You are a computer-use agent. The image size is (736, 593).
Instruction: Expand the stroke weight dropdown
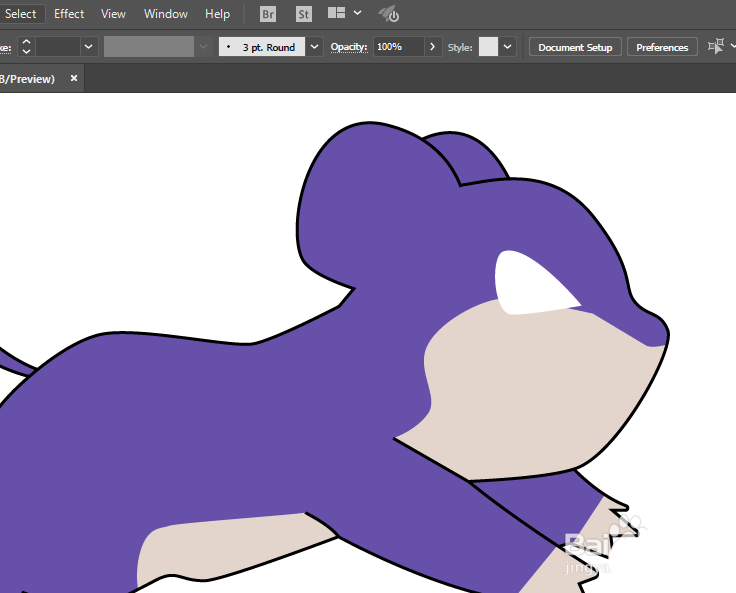click(x=88, y=47)
